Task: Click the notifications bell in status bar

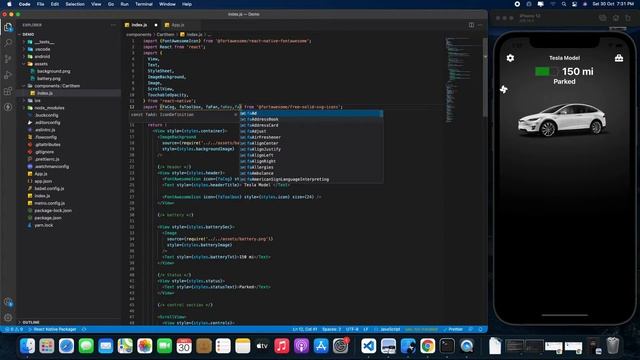Action: click(480, 329)
